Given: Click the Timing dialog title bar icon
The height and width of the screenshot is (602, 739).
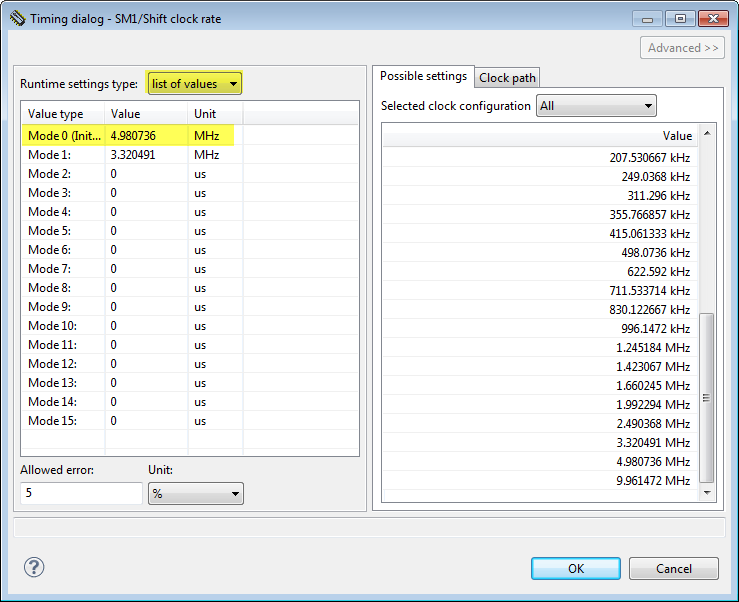Looking at the screenshot, I should point(17,19).
